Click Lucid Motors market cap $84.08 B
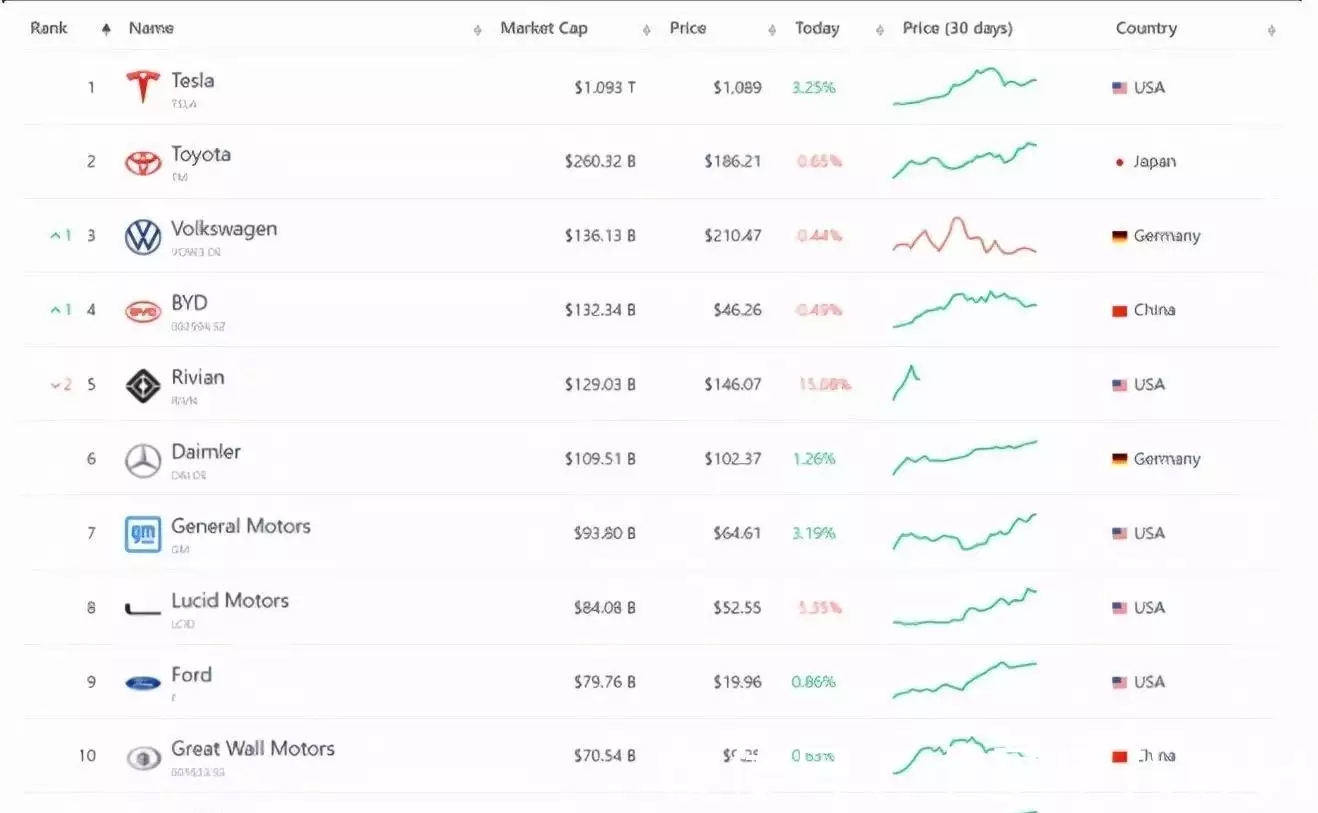The image size is (1318, 813). coord(605,608)
